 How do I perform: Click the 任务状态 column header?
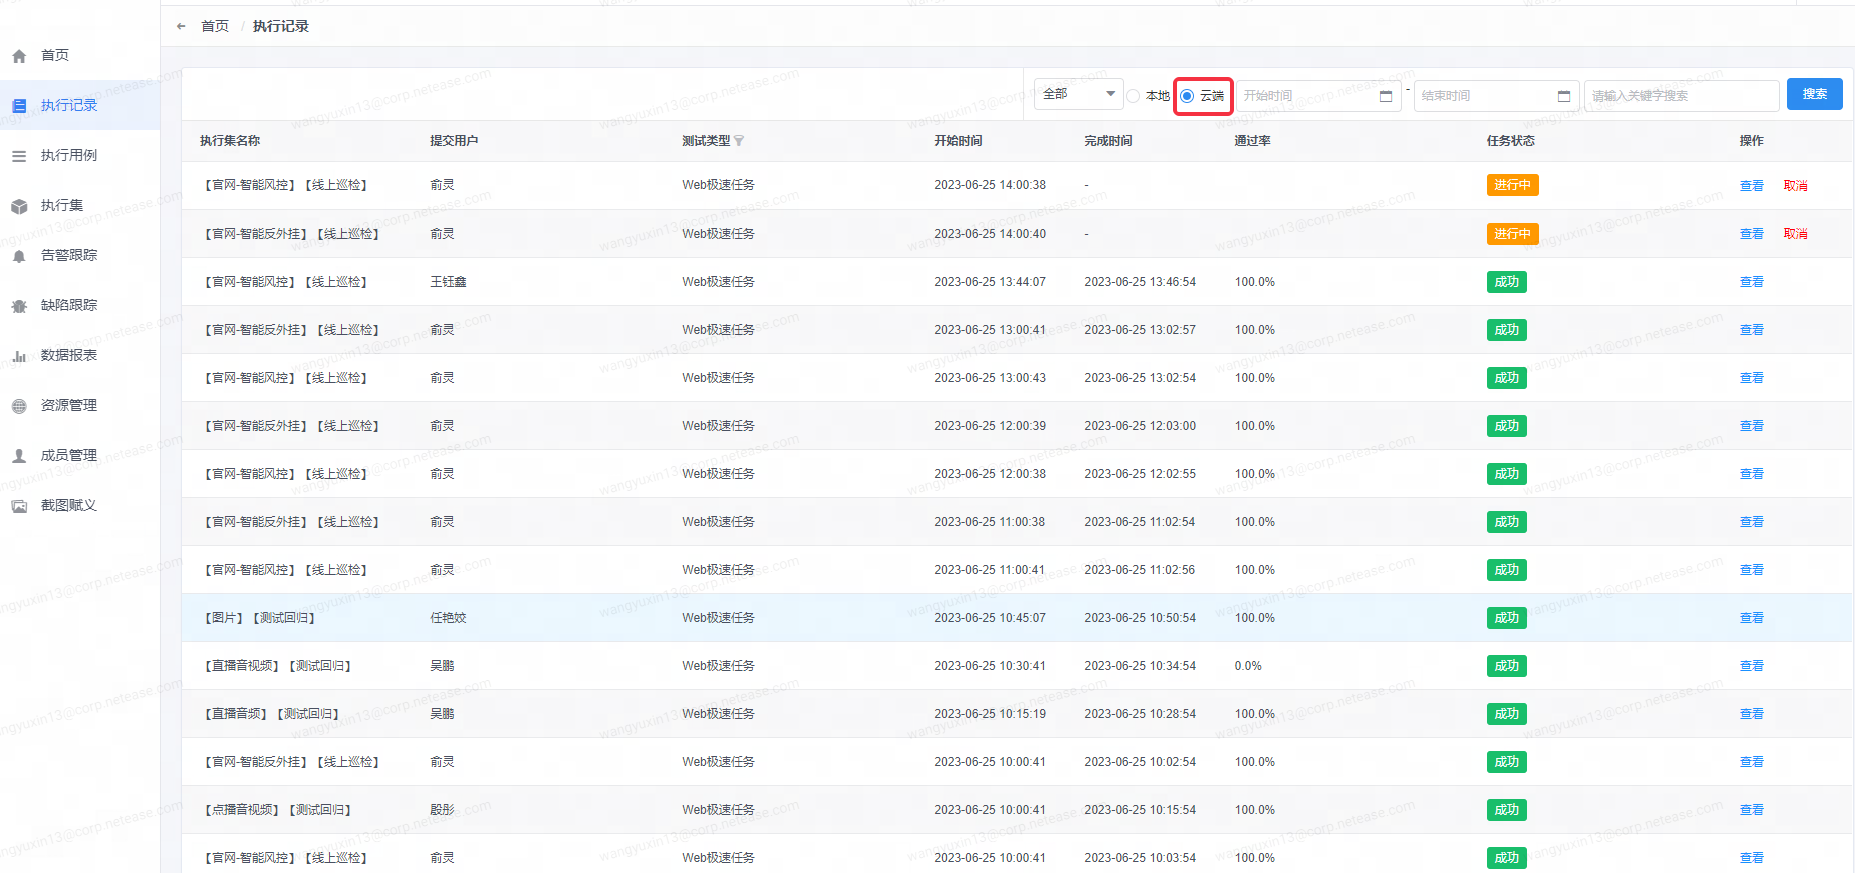tap(1510, 141)
